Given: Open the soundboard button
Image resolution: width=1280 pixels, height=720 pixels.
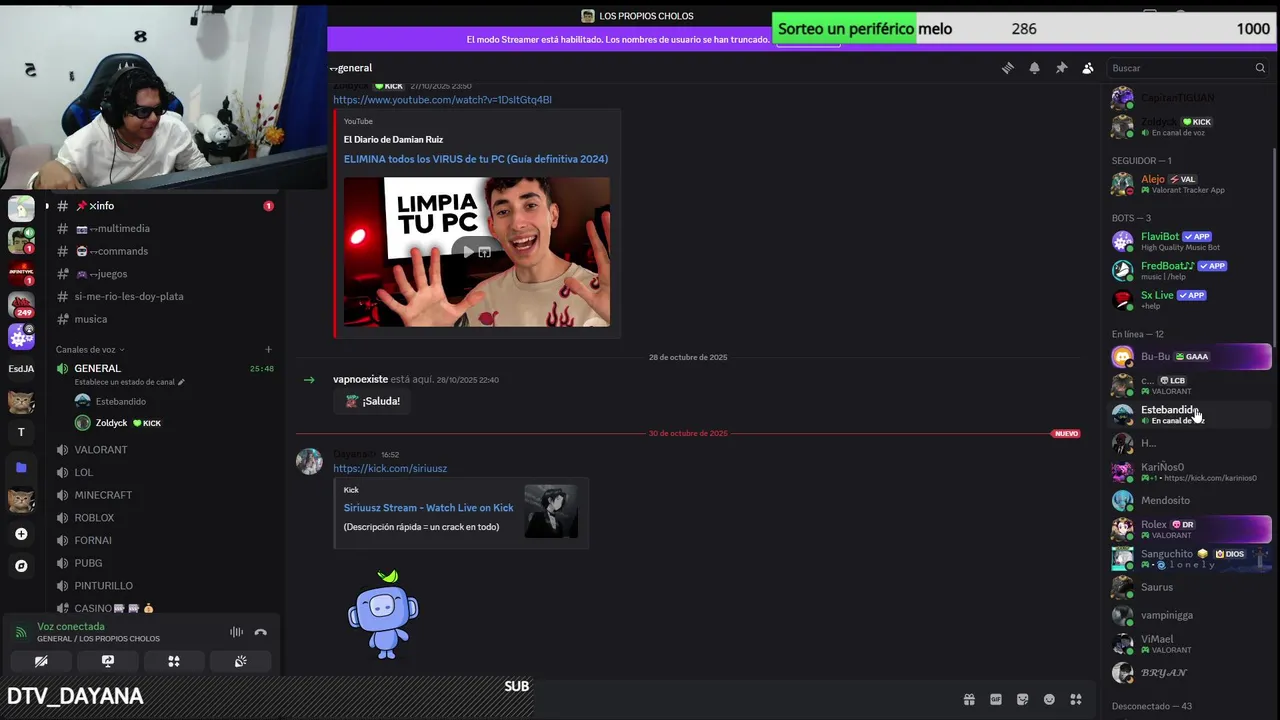Looking at the screenshot, I should (x=240, y=661).
